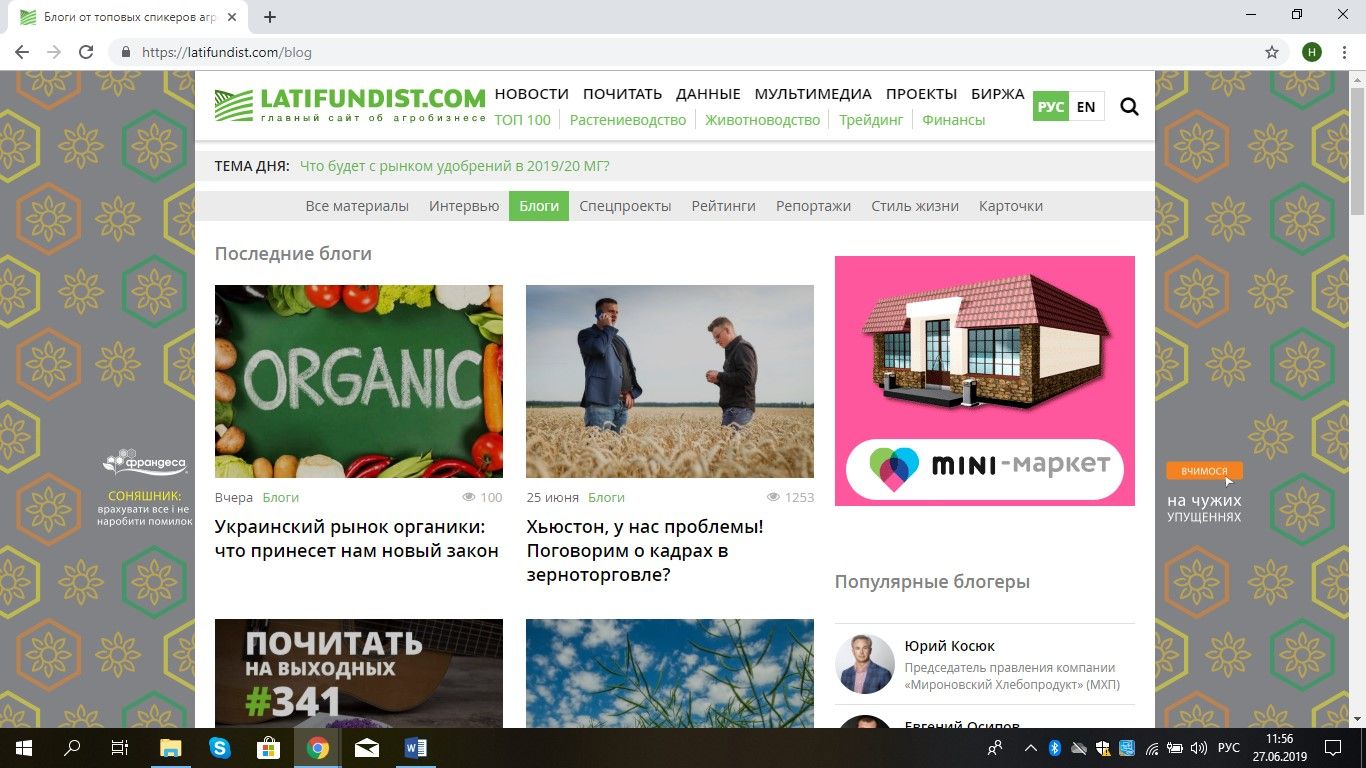Click the ВЧИМОСЯ orange banner button
1366x768 pixels.
tap(1204, 470)
